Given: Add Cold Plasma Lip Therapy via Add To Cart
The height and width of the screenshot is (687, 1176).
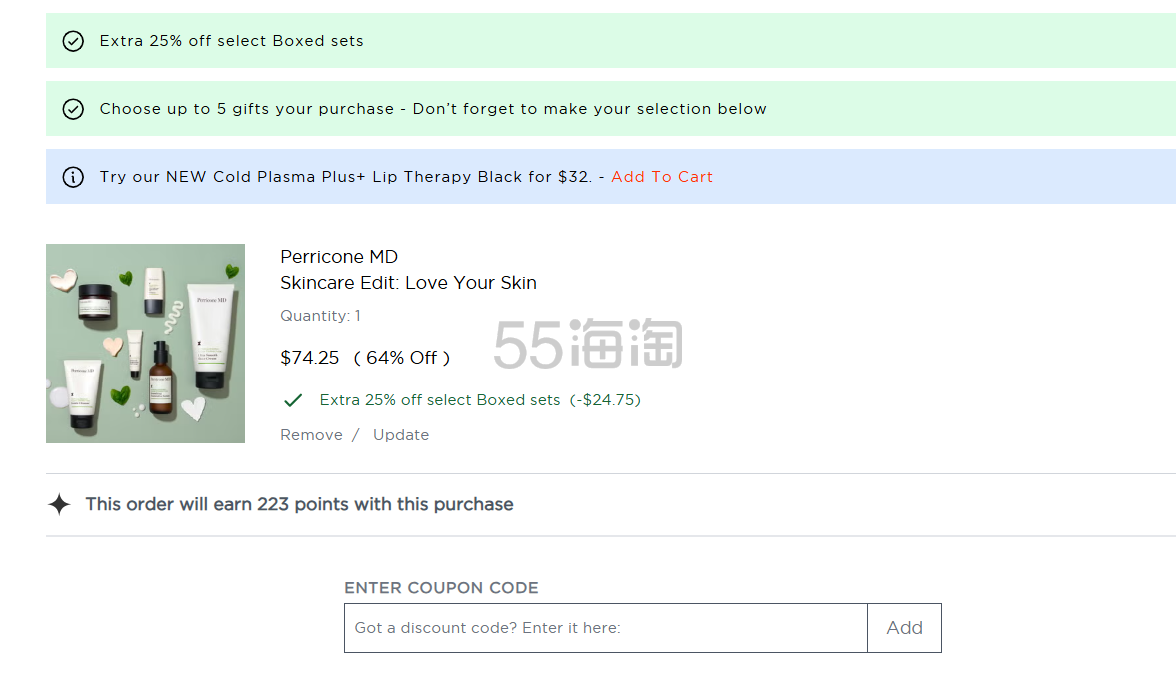Looking at the screenshot, I should (662, 177).
